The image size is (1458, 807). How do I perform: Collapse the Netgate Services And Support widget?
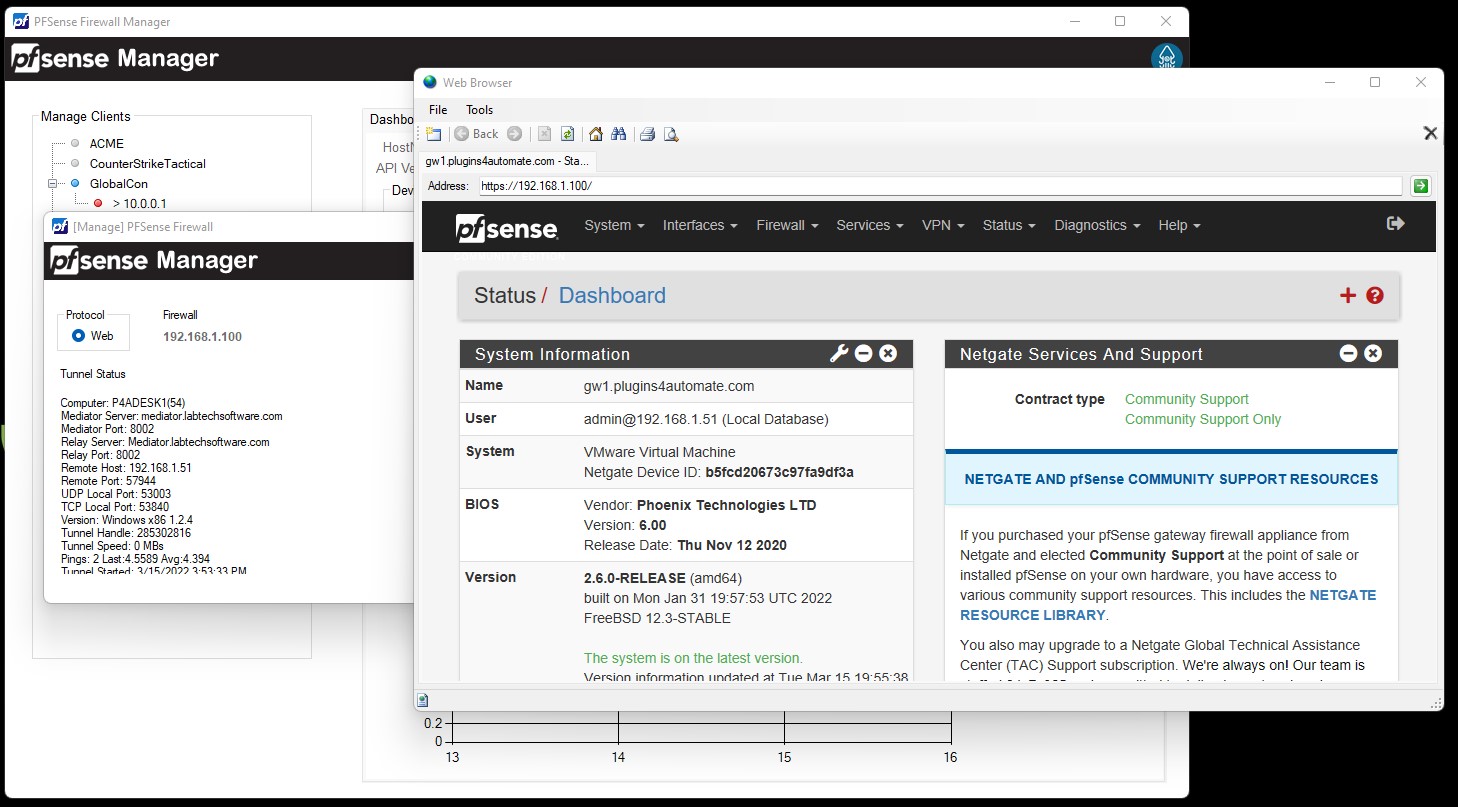pyautogui.click(x=1348, y=353)
